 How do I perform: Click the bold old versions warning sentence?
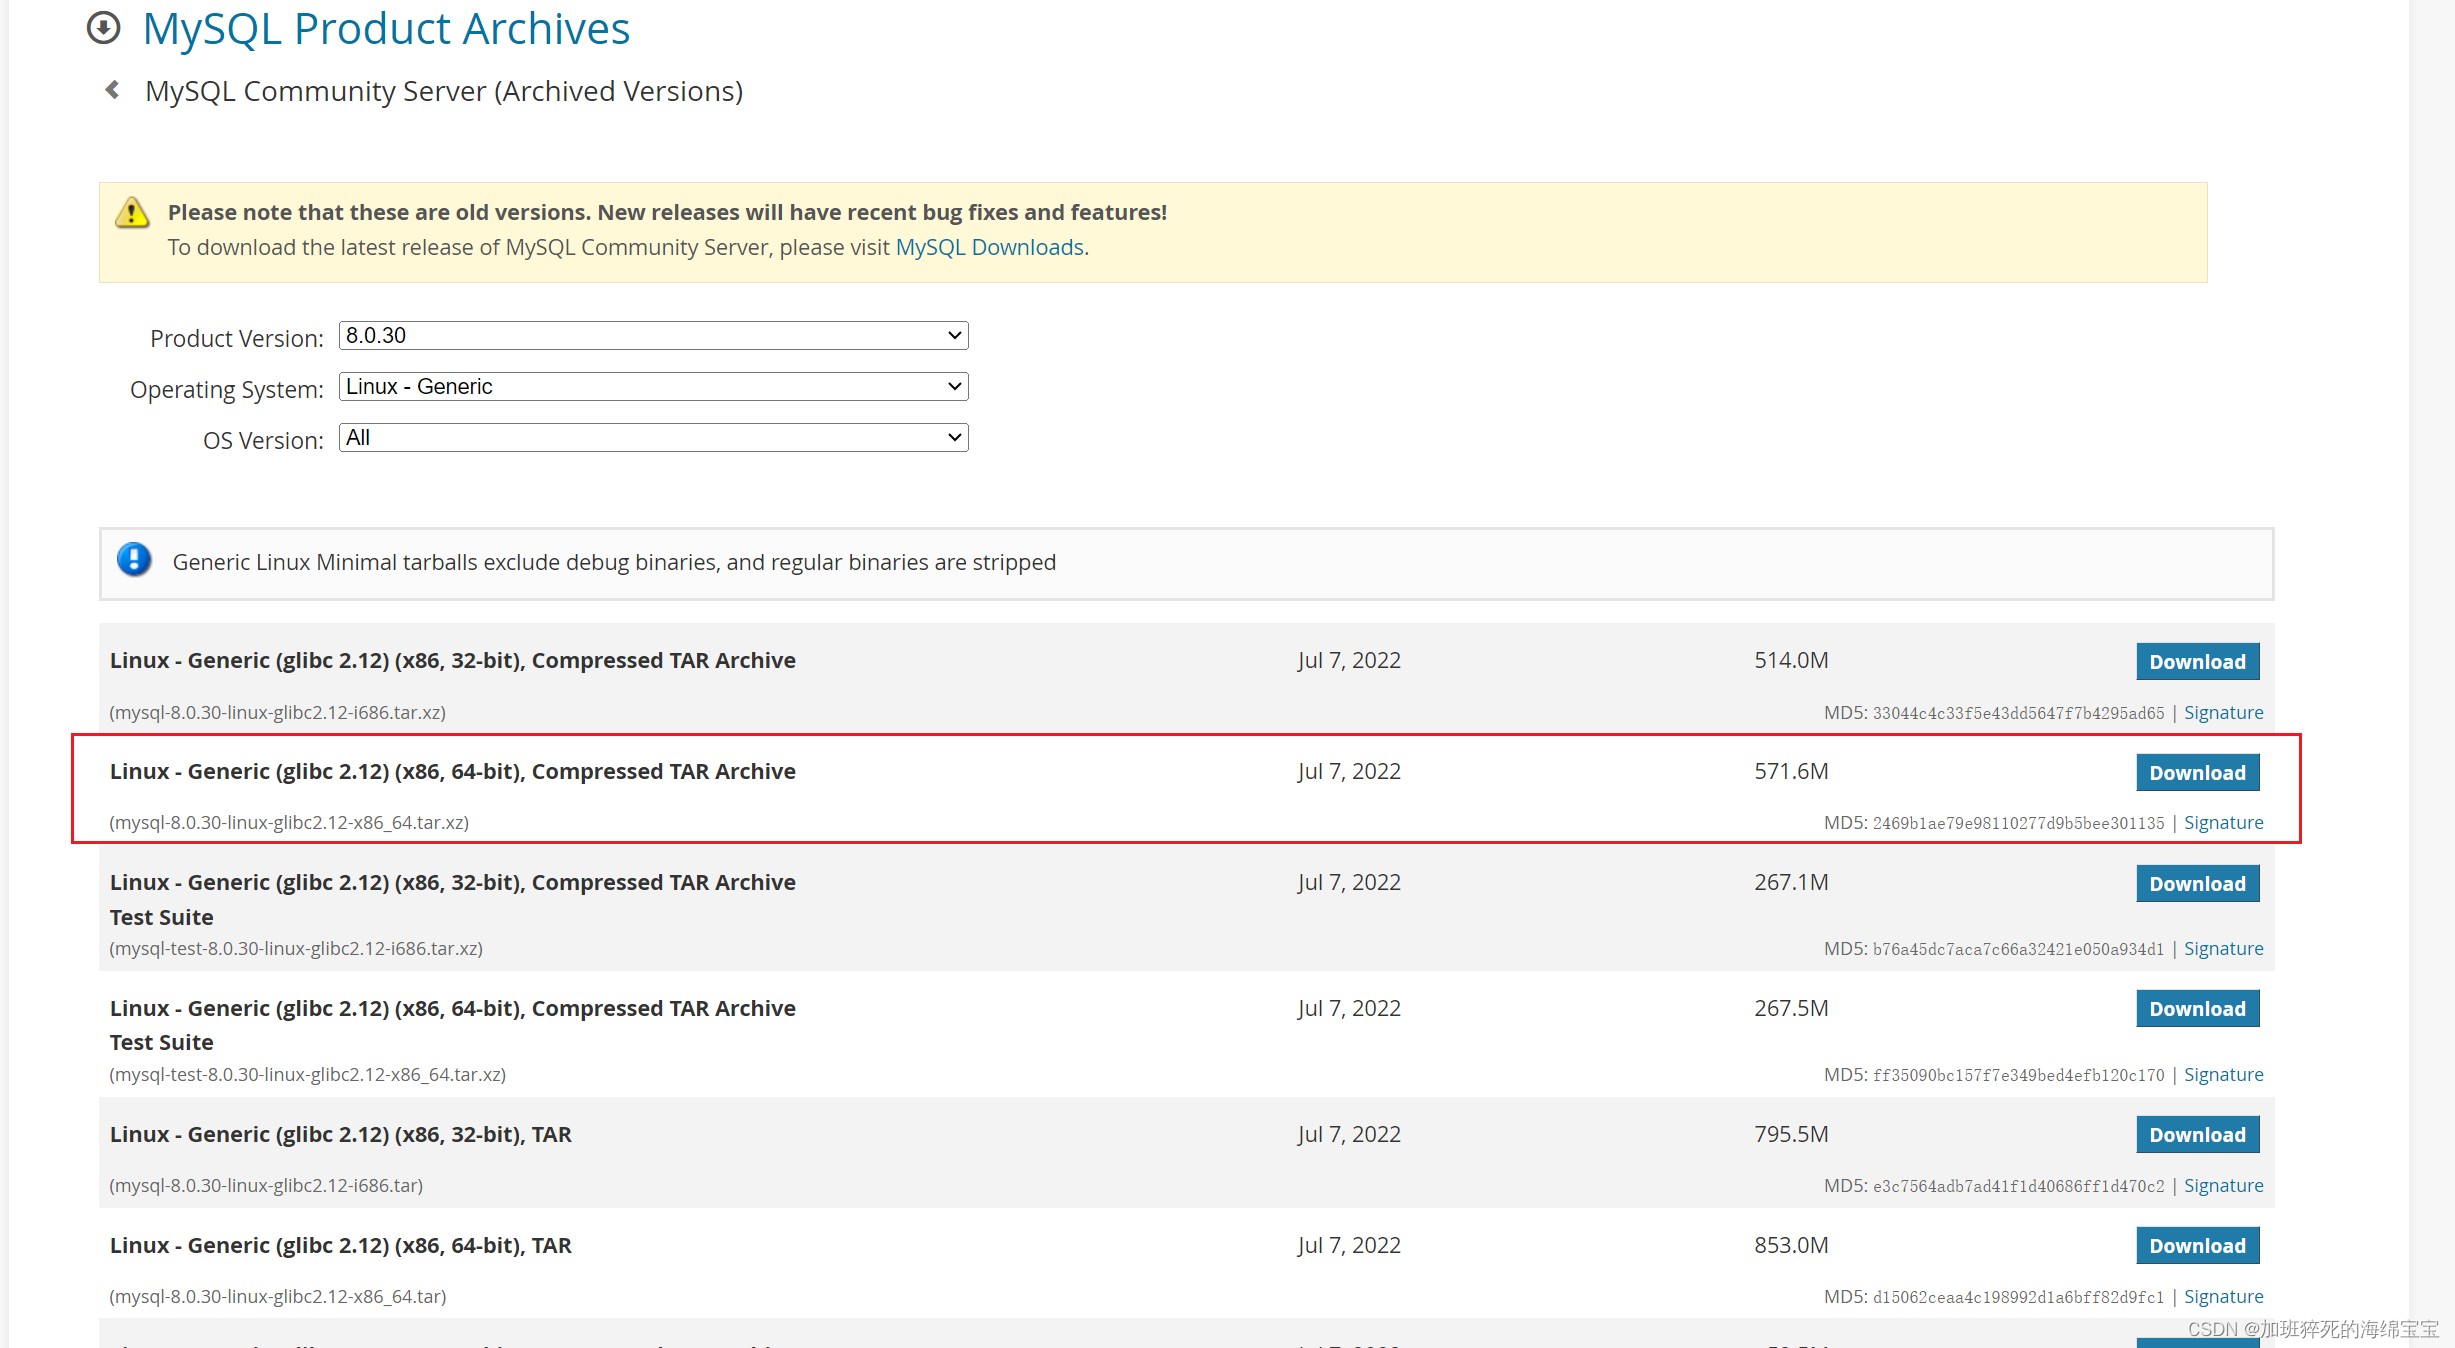(667, 212)
